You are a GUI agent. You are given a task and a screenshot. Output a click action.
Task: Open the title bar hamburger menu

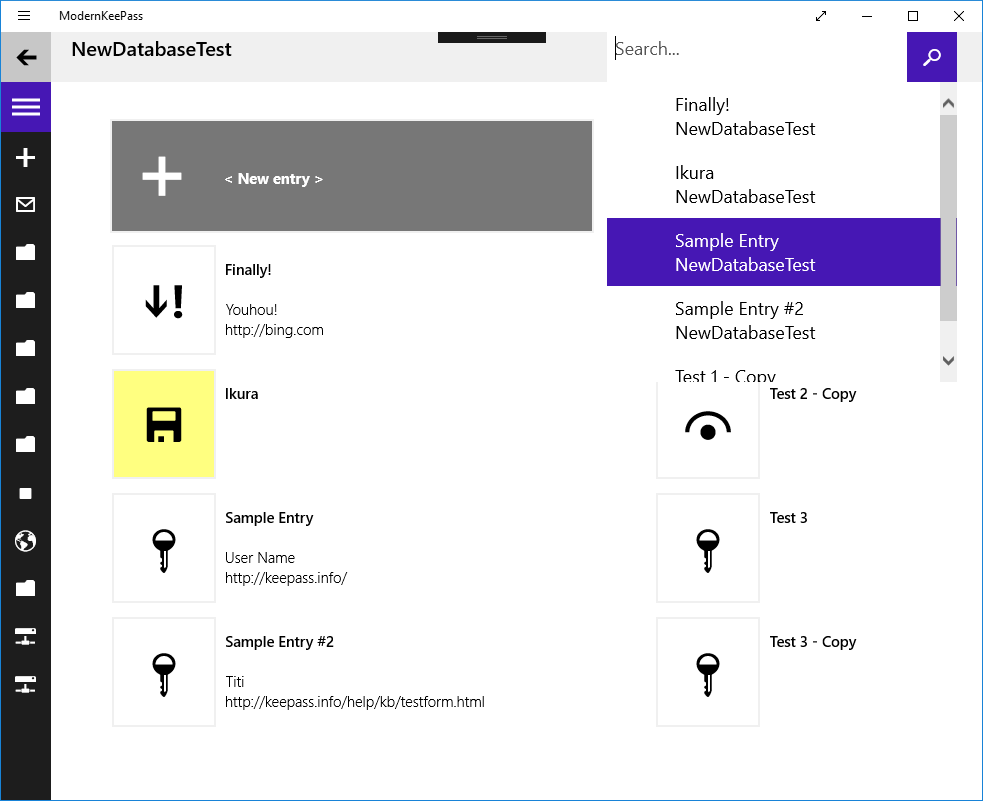[x=24, y=16]
